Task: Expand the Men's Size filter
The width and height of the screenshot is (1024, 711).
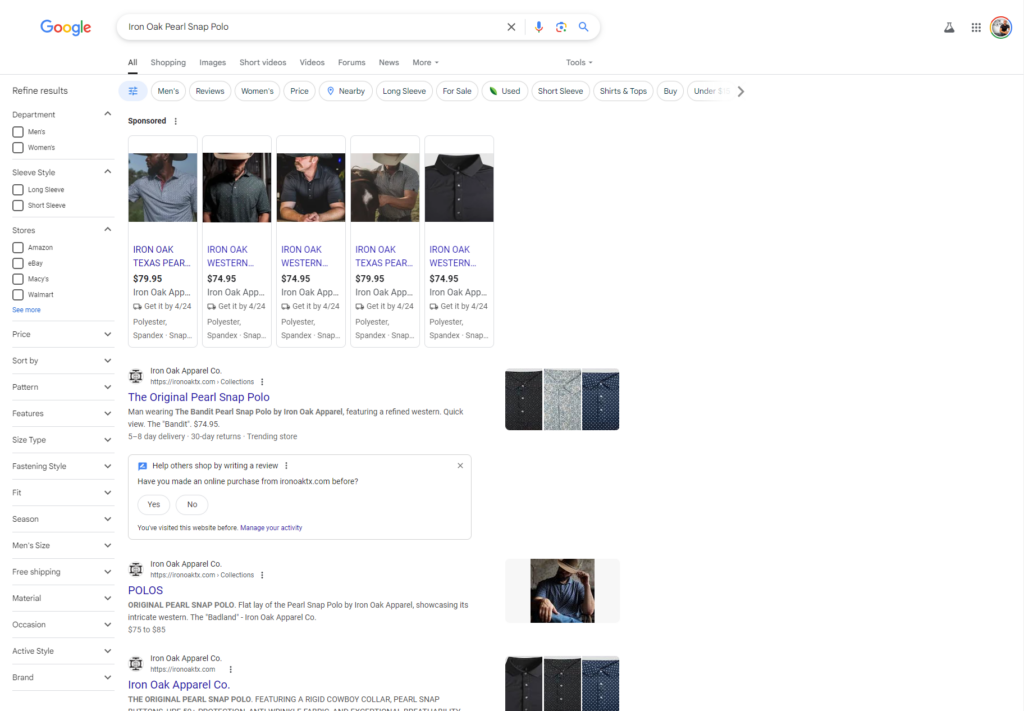Action: pyautogui.click(x=62, y=545)
